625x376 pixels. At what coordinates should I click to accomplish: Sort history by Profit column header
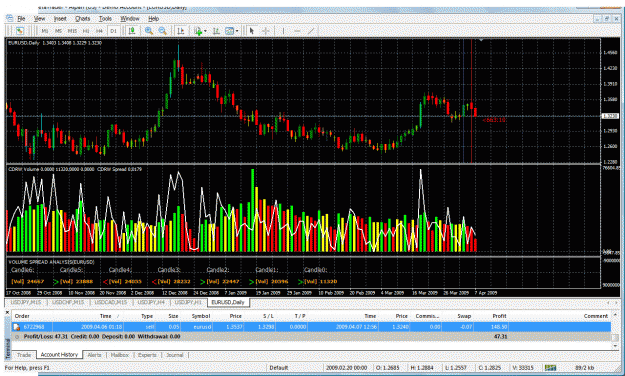pos(499,316)
